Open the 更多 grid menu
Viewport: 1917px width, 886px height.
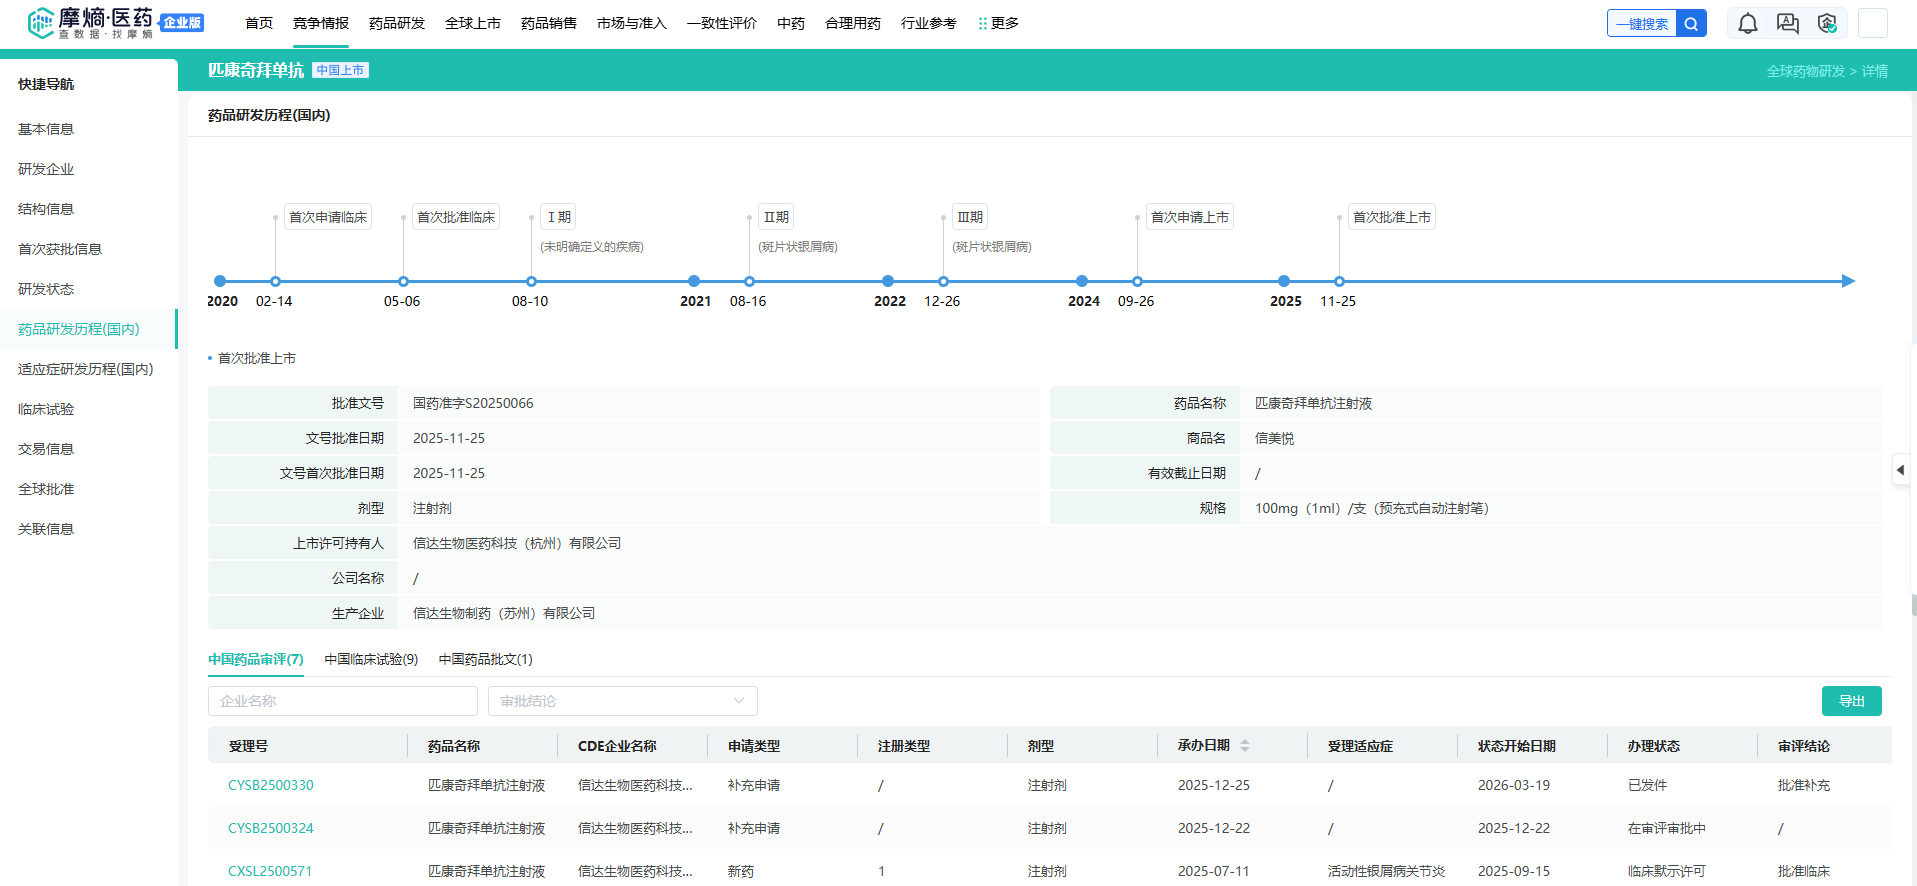click(x=998, y=23)
